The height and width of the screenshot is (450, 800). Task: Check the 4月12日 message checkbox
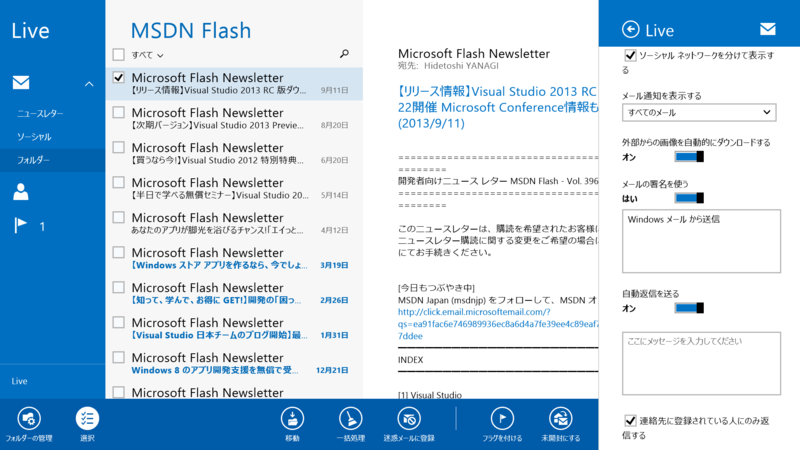click(x=118, y=217)
